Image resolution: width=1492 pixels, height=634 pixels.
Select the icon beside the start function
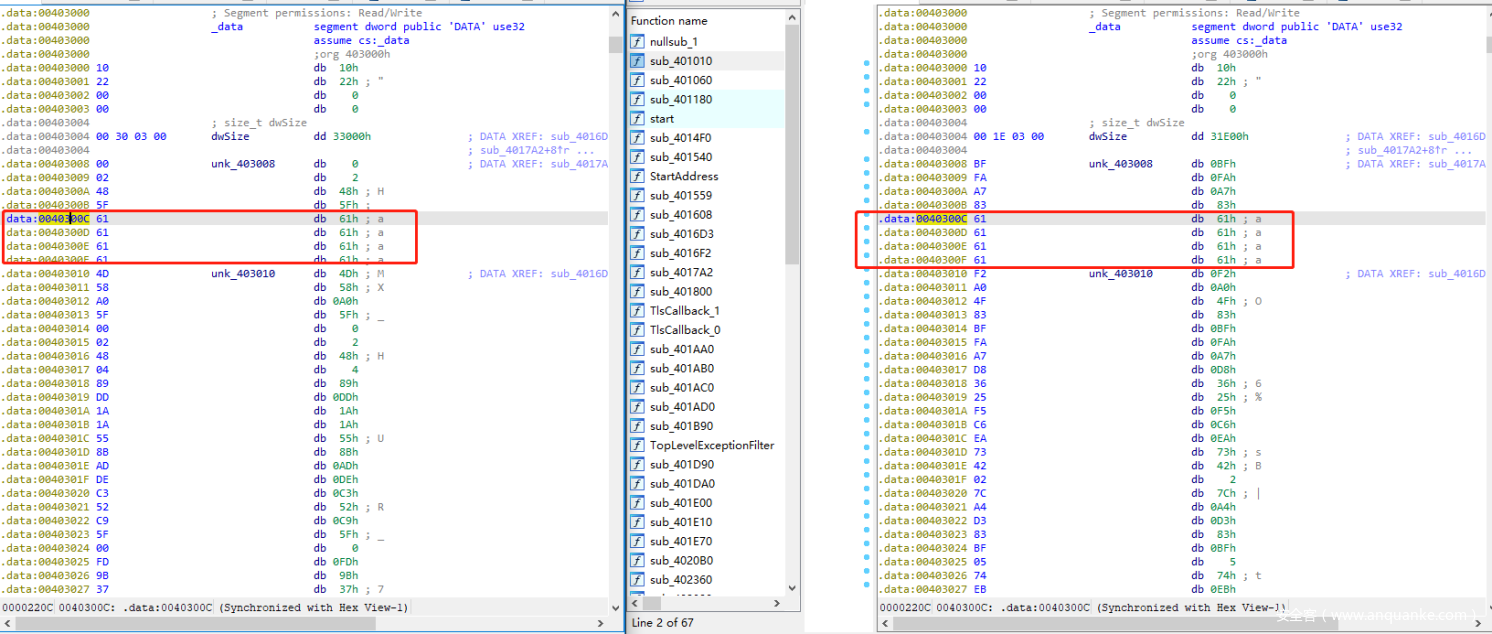pos(638,119)
